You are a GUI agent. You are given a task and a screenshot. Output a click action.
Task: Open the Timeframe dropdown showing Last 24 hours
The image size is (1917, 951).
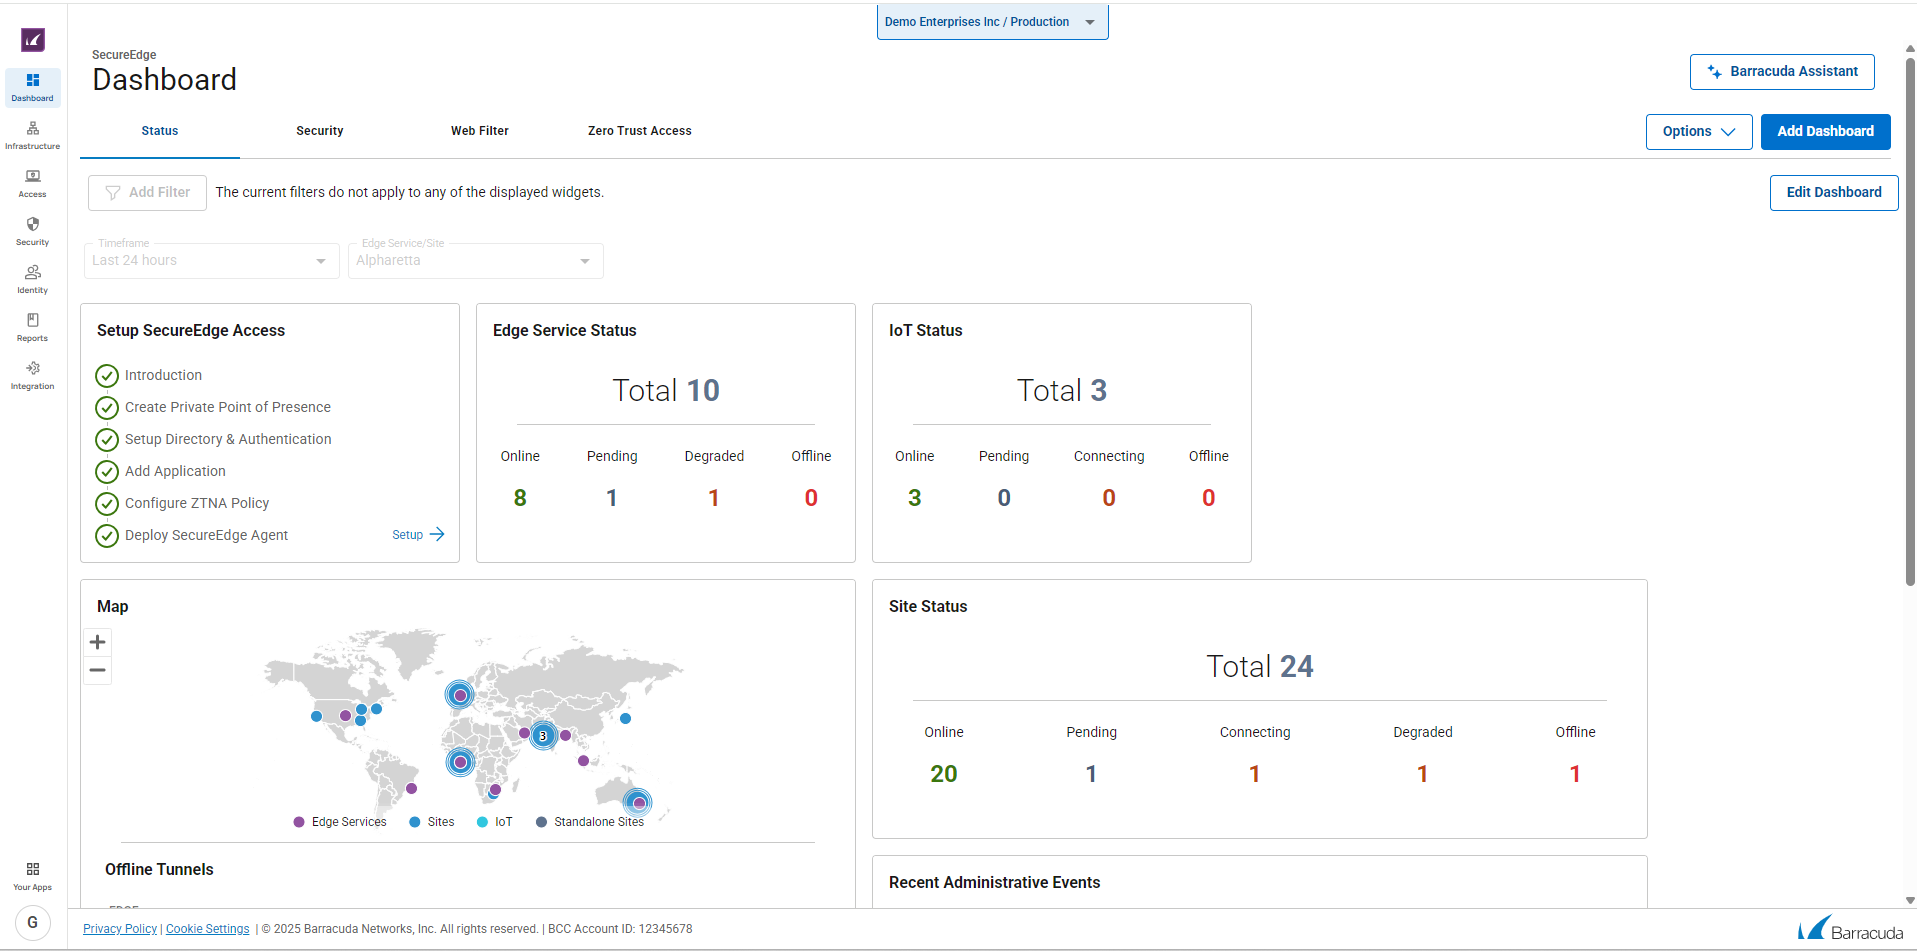click(x=210, y=260)
